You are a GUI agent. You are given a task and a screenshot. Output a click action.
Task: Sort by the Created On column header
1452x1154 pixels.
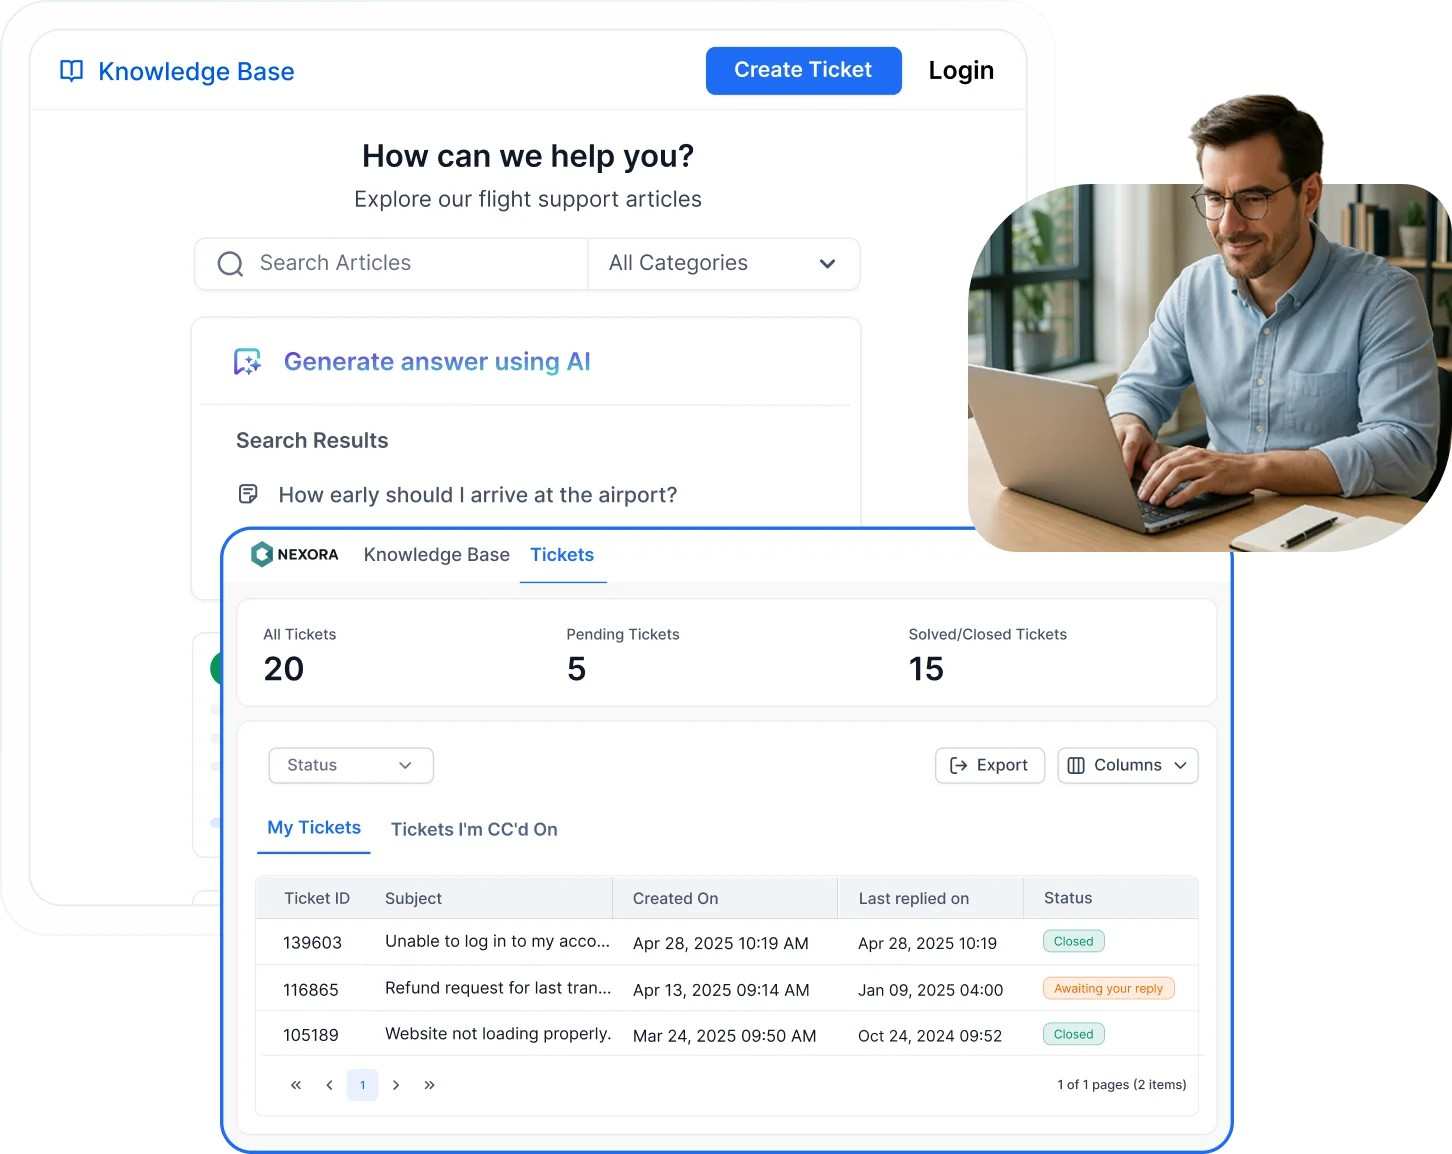[676, 898]
